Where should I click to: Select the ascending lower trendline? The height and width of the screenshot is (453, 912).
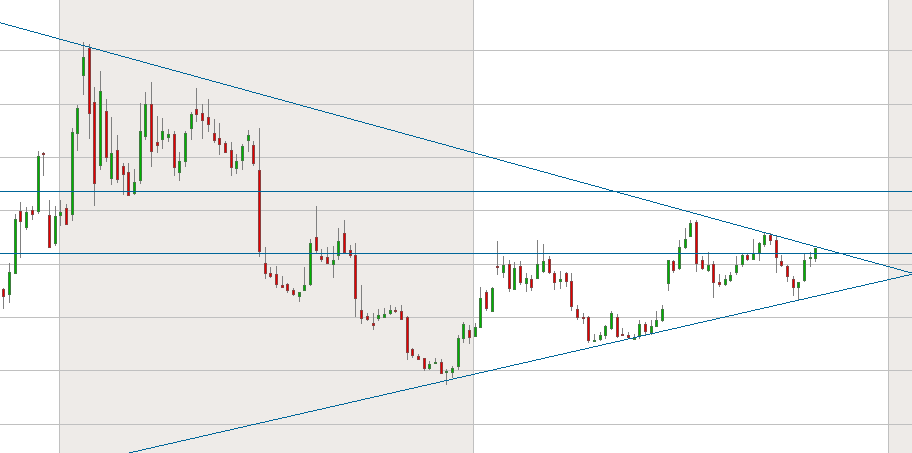click(x=523, y=362)
